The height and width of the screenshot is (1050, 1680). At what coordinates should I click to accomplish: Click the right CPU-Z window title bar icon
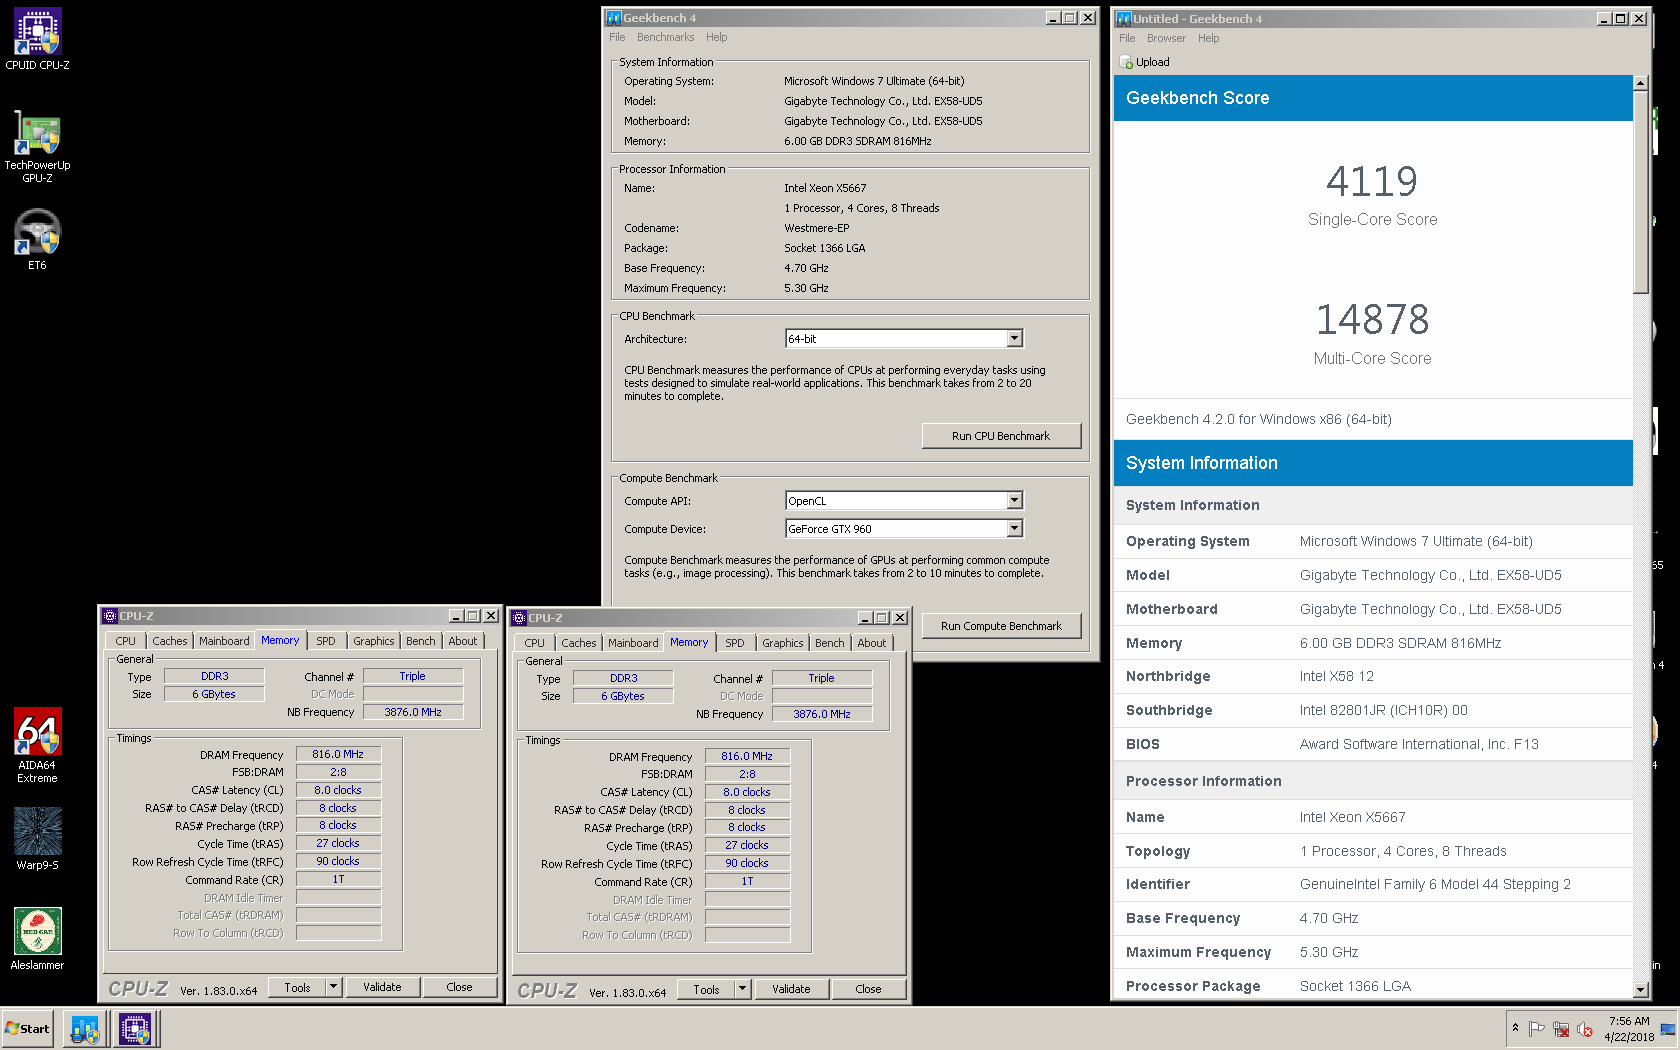point(519,618)
